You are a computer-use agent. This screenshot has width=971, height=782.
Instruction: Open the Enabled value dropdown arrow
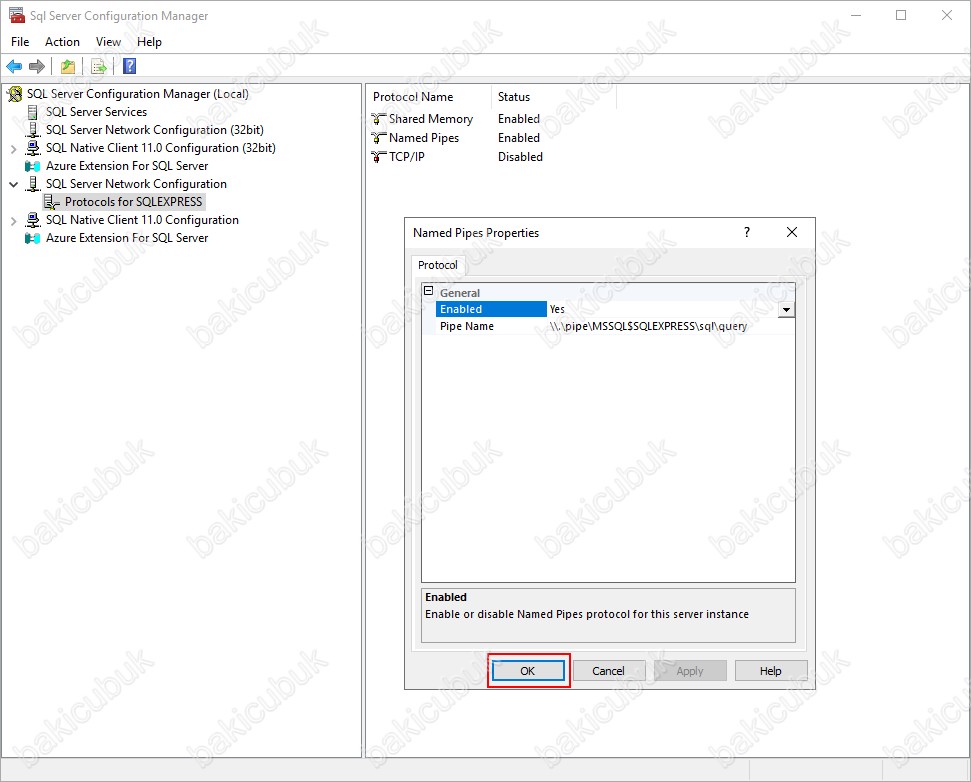tap(786, 310)
